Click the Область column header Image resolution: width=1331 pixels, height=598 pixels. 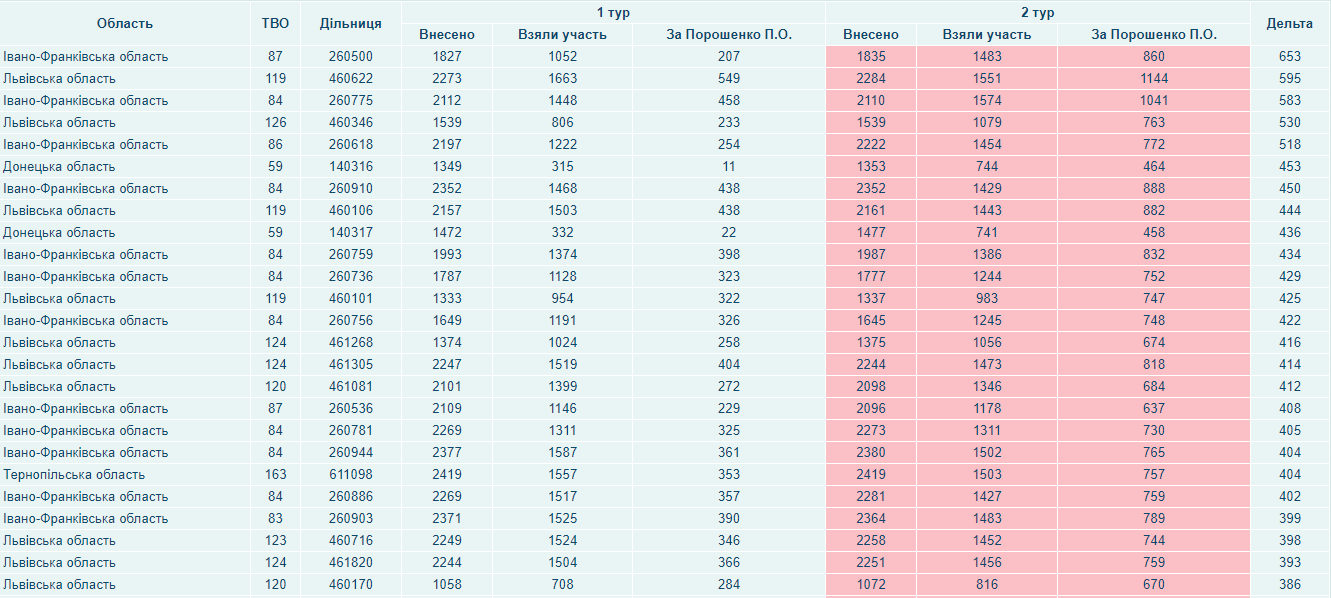point(125,23)
